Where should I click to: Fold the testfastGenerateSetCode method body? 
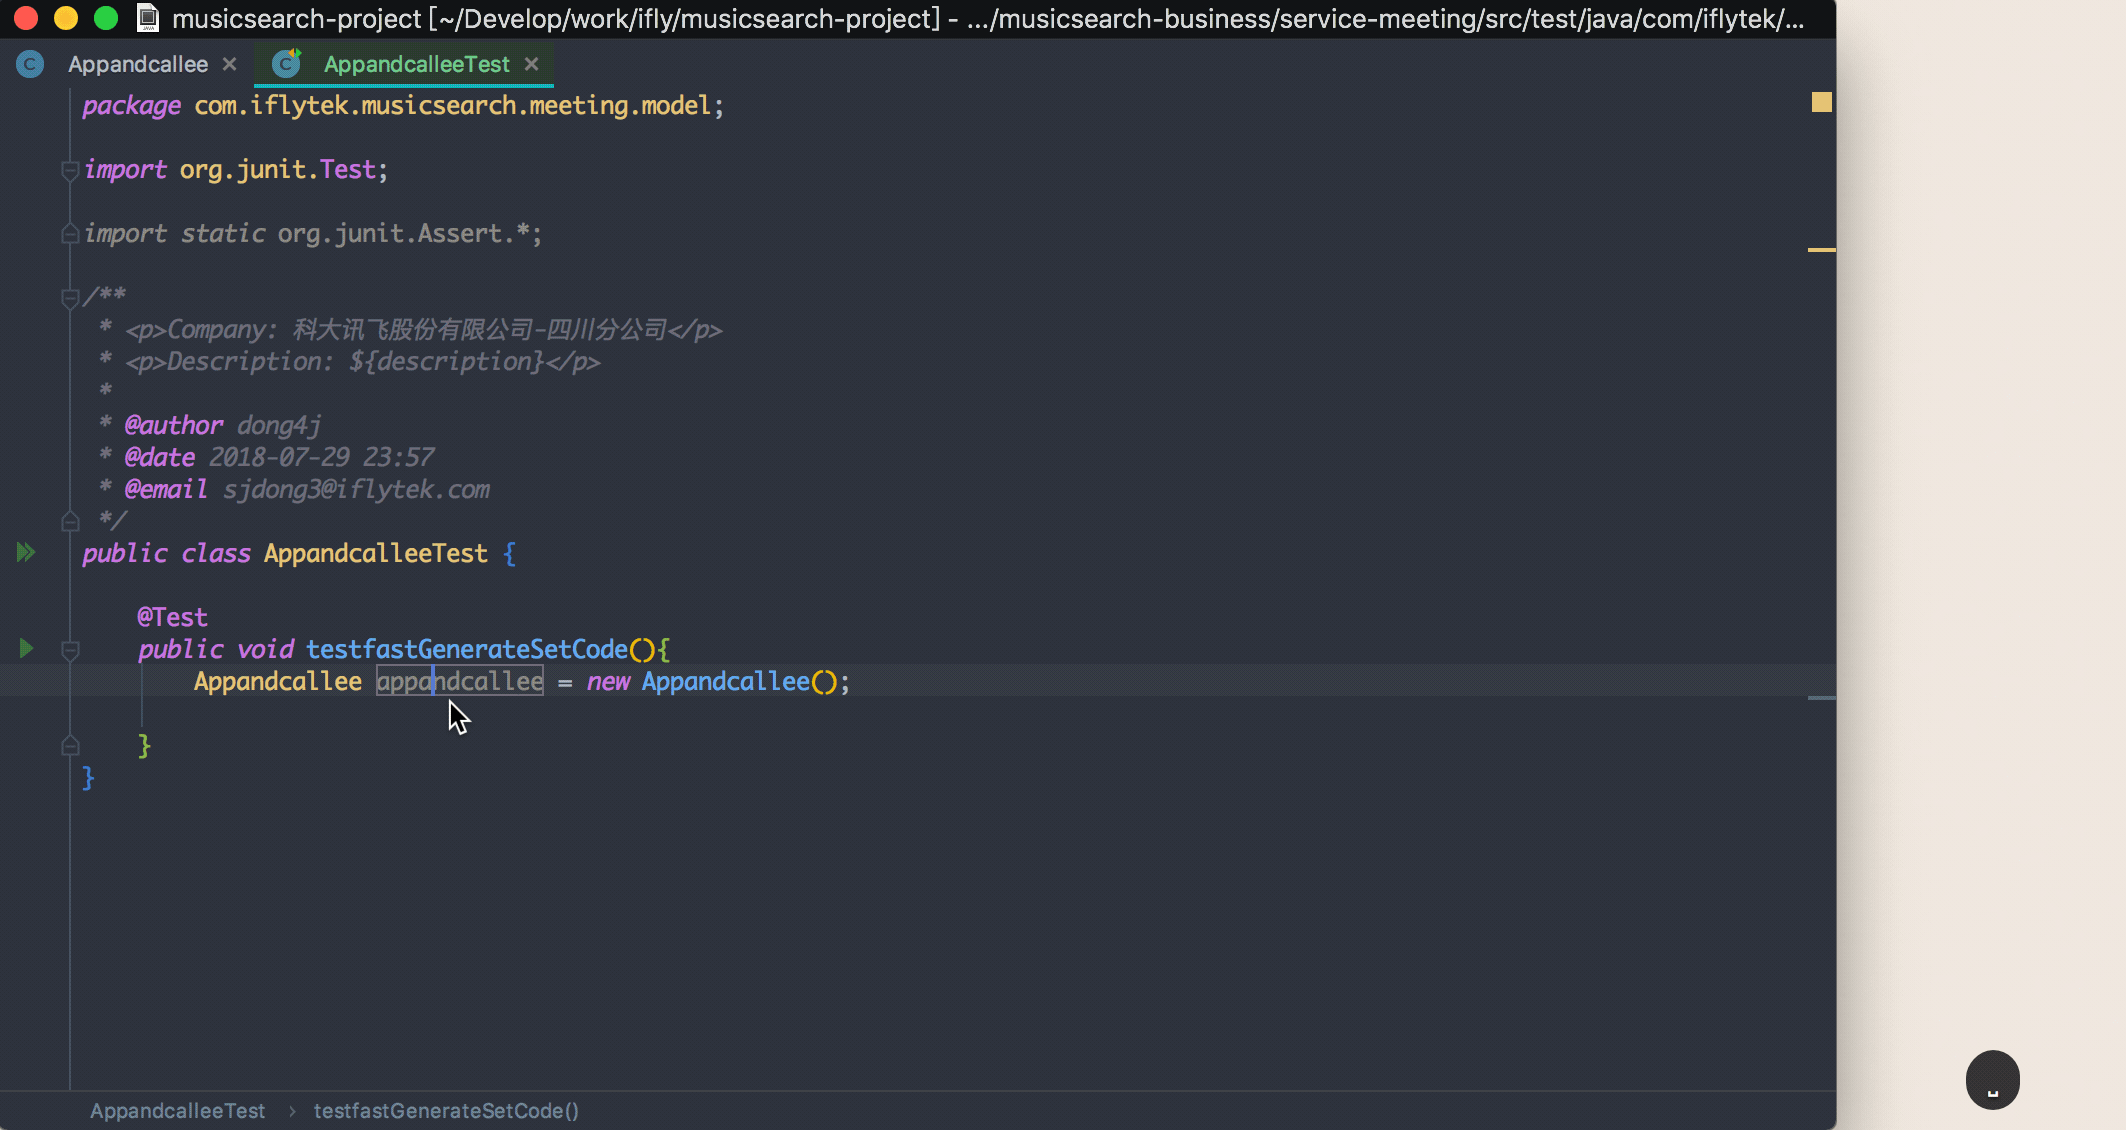(70, 651)
